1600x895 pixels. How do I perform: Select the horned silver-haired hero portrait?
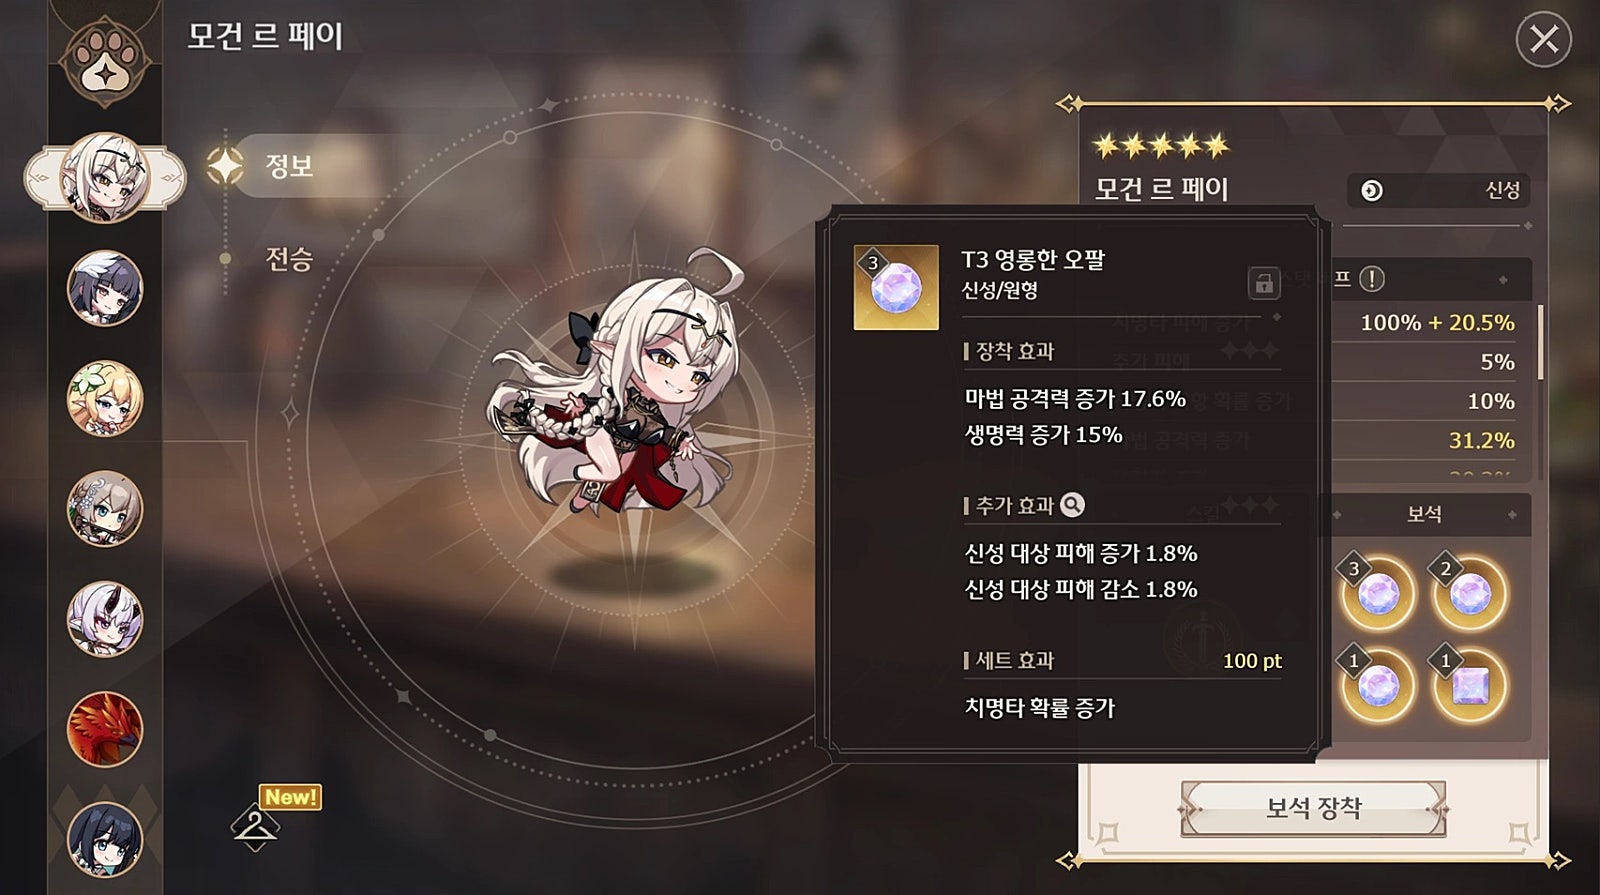pyautogui.click(x=105, y=619)
